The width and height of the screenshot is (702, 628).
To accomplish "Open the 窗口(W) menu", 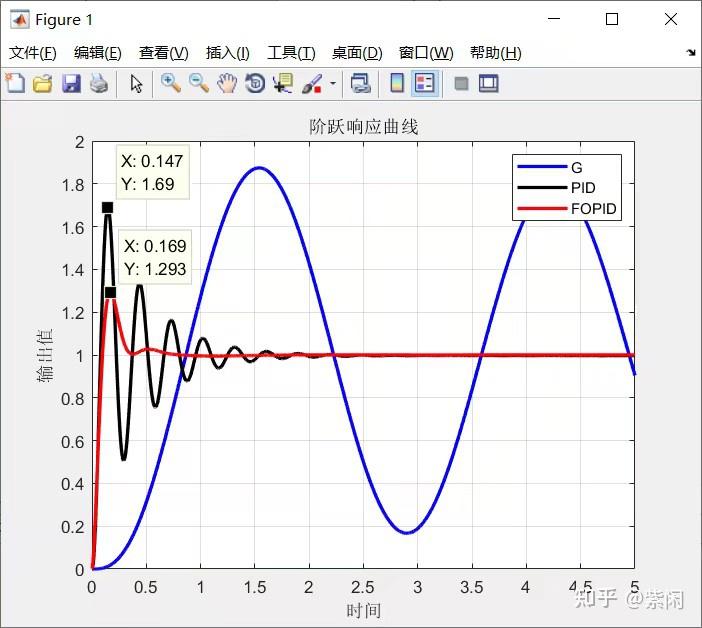I will 426,53.
